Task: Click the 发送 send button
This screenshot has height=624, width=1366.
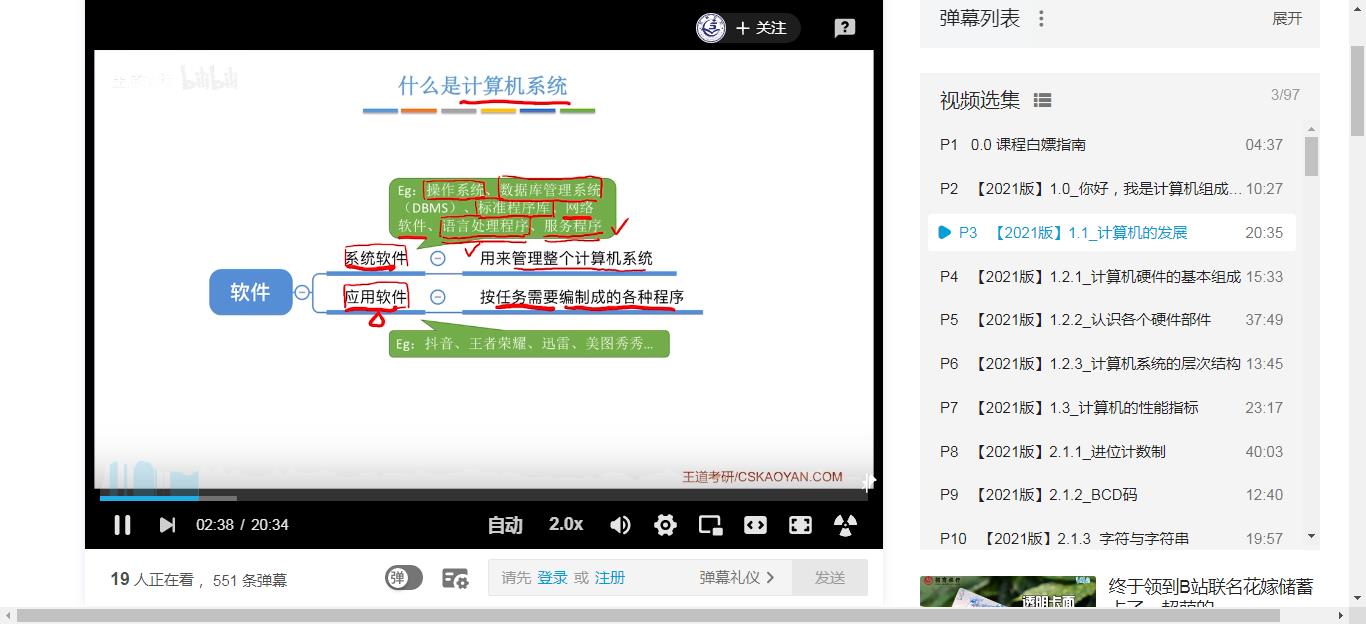Action: click(x=830, y=578)
